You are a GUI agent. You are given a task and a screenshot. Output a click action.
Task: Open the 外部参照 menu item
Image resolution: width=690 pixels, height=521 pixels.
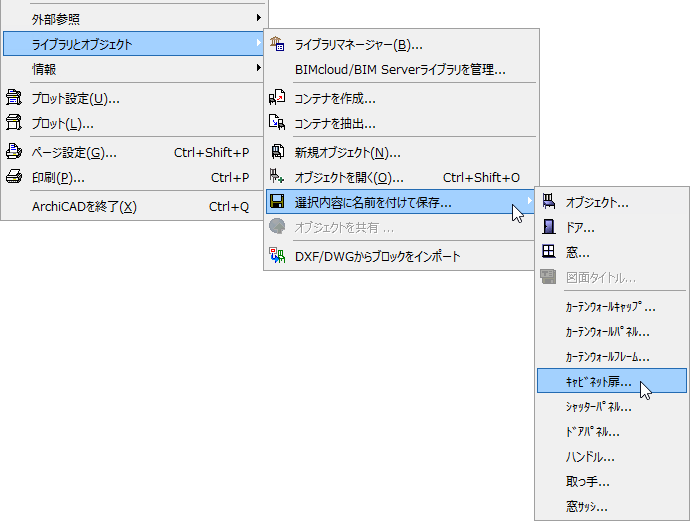pos(134,18)
